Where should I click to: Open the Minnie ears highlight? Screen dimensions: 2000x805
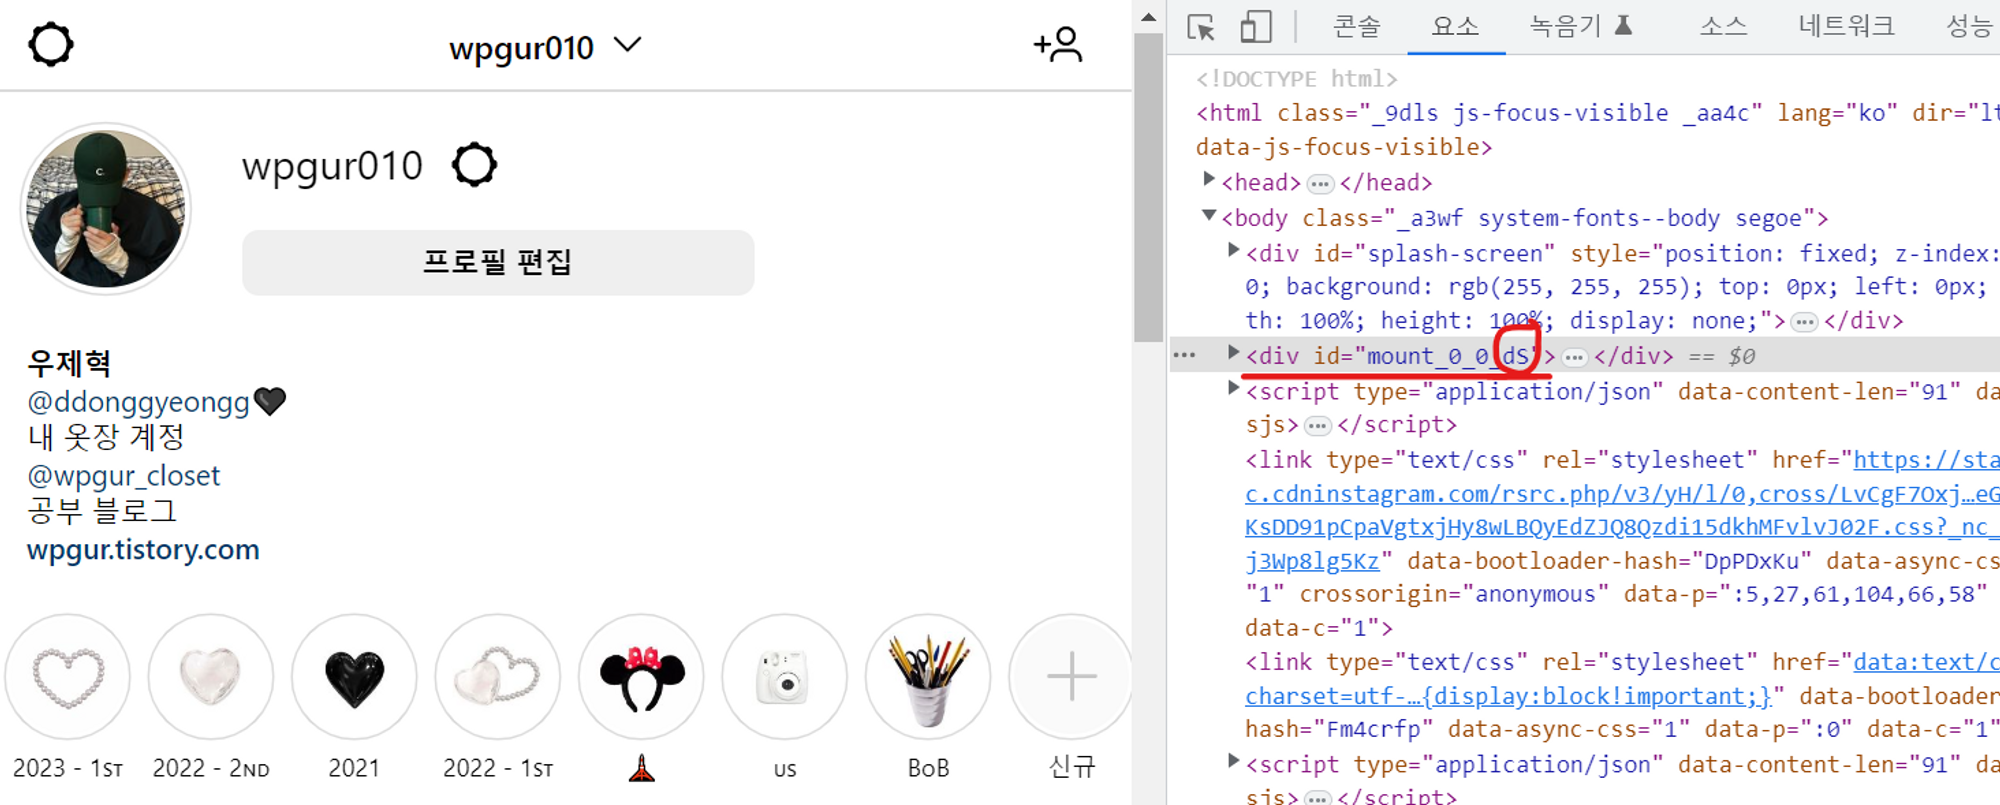[x=641, y=677]
